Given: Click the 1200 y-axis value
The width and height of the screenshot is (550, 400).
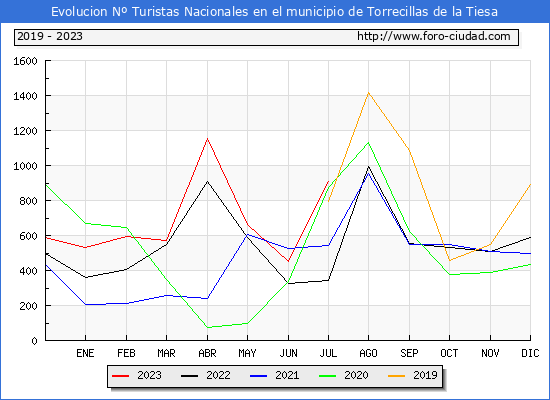Looking at the screenshot, I should [25, 131].
